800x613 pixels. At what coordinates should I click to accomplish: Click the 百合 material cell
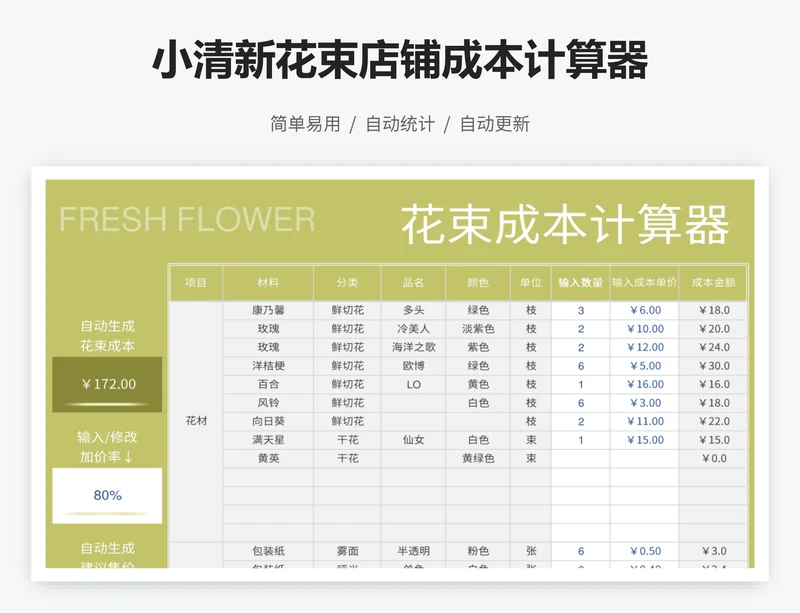tap(268, 384)
